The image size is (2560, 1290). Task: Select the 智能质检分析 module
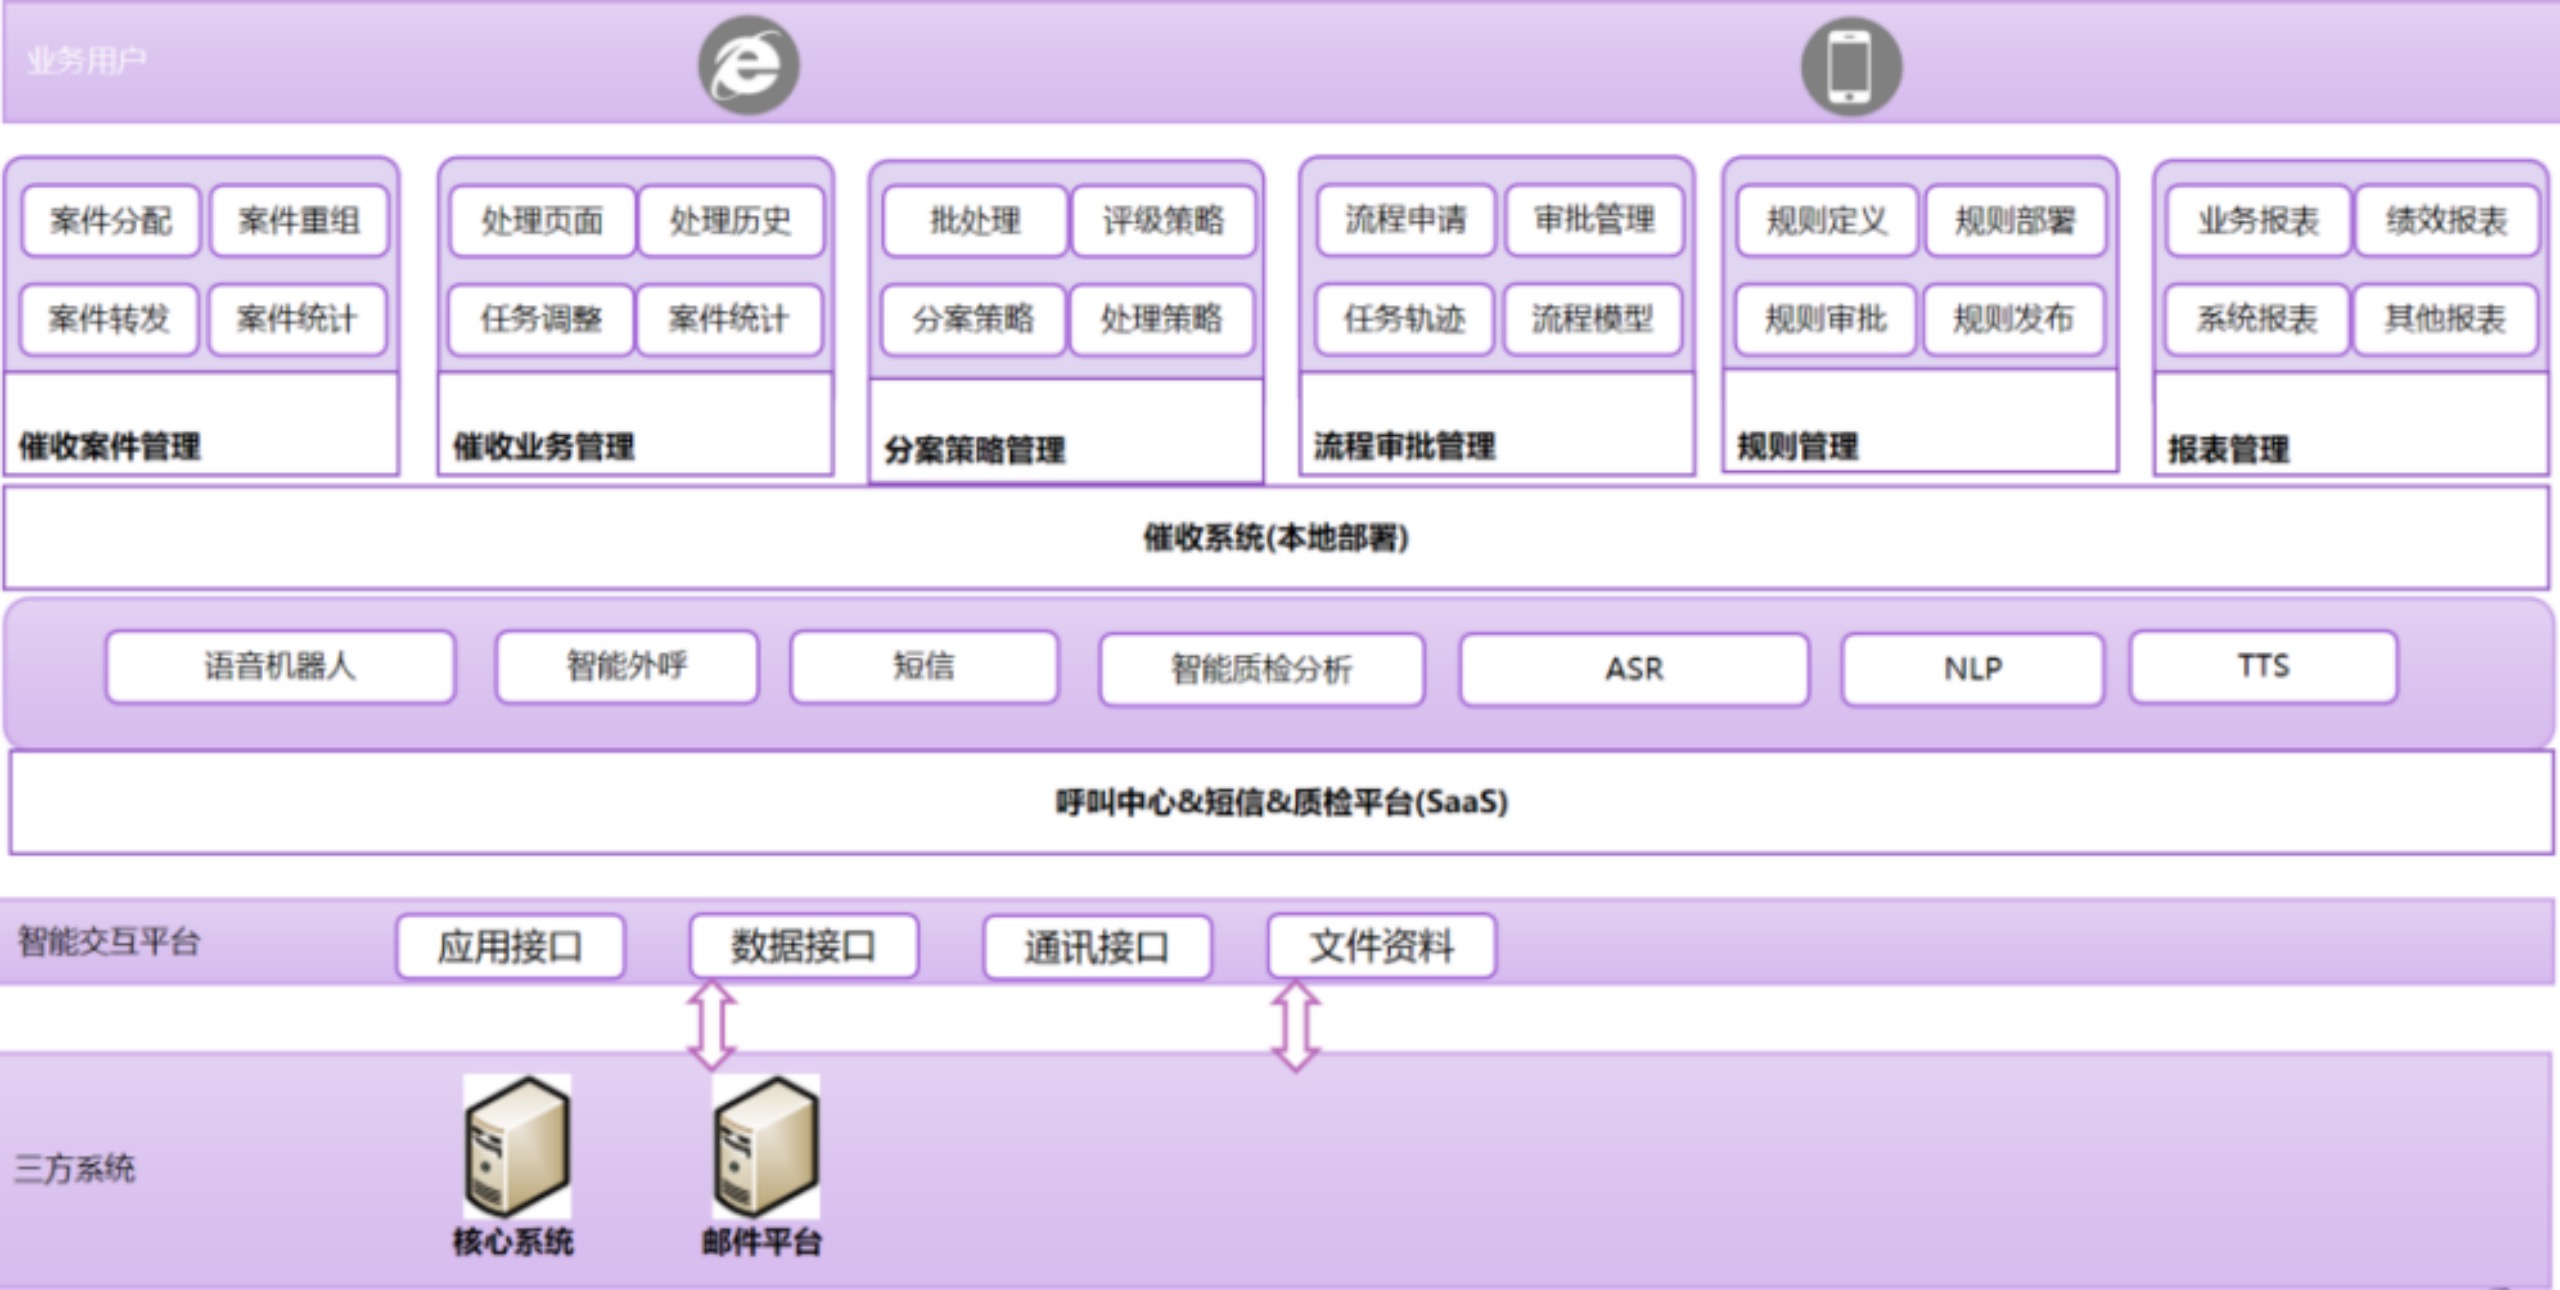(x=1261, y=669)
